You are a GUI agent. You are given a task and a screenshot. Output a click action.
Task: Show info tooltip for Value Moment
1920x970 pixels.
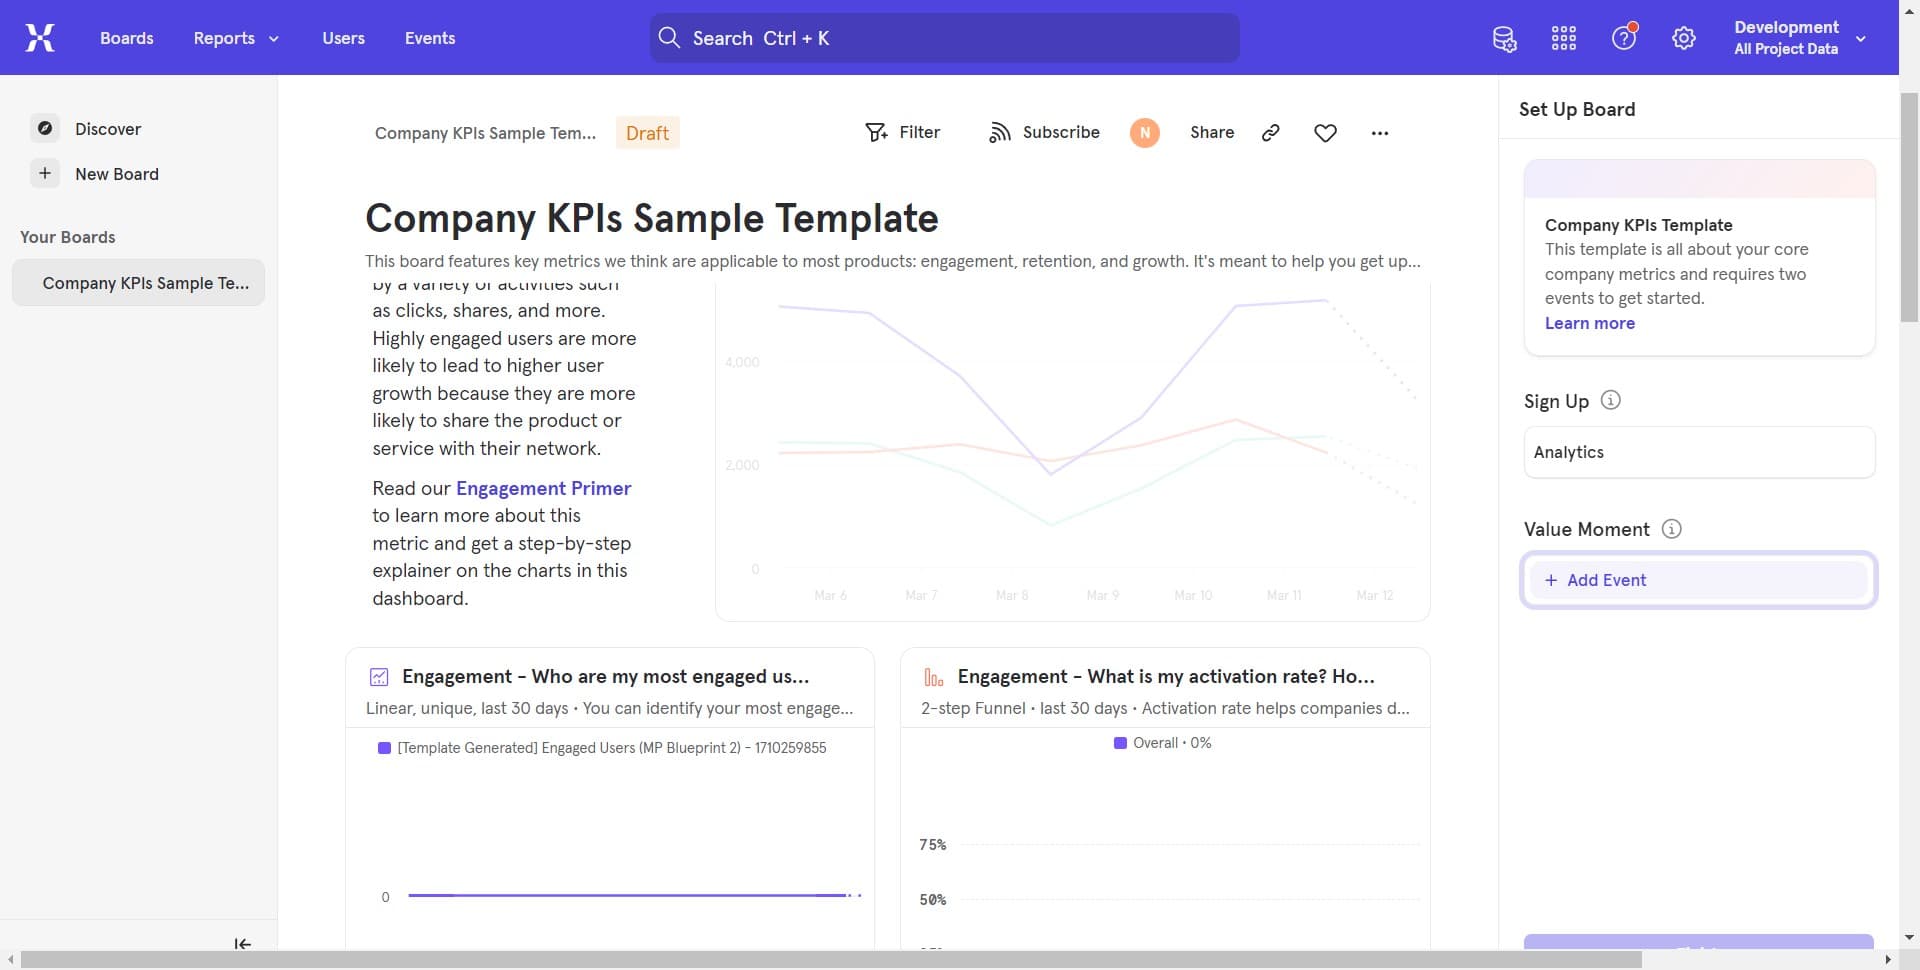click(x=1671, y=529)
